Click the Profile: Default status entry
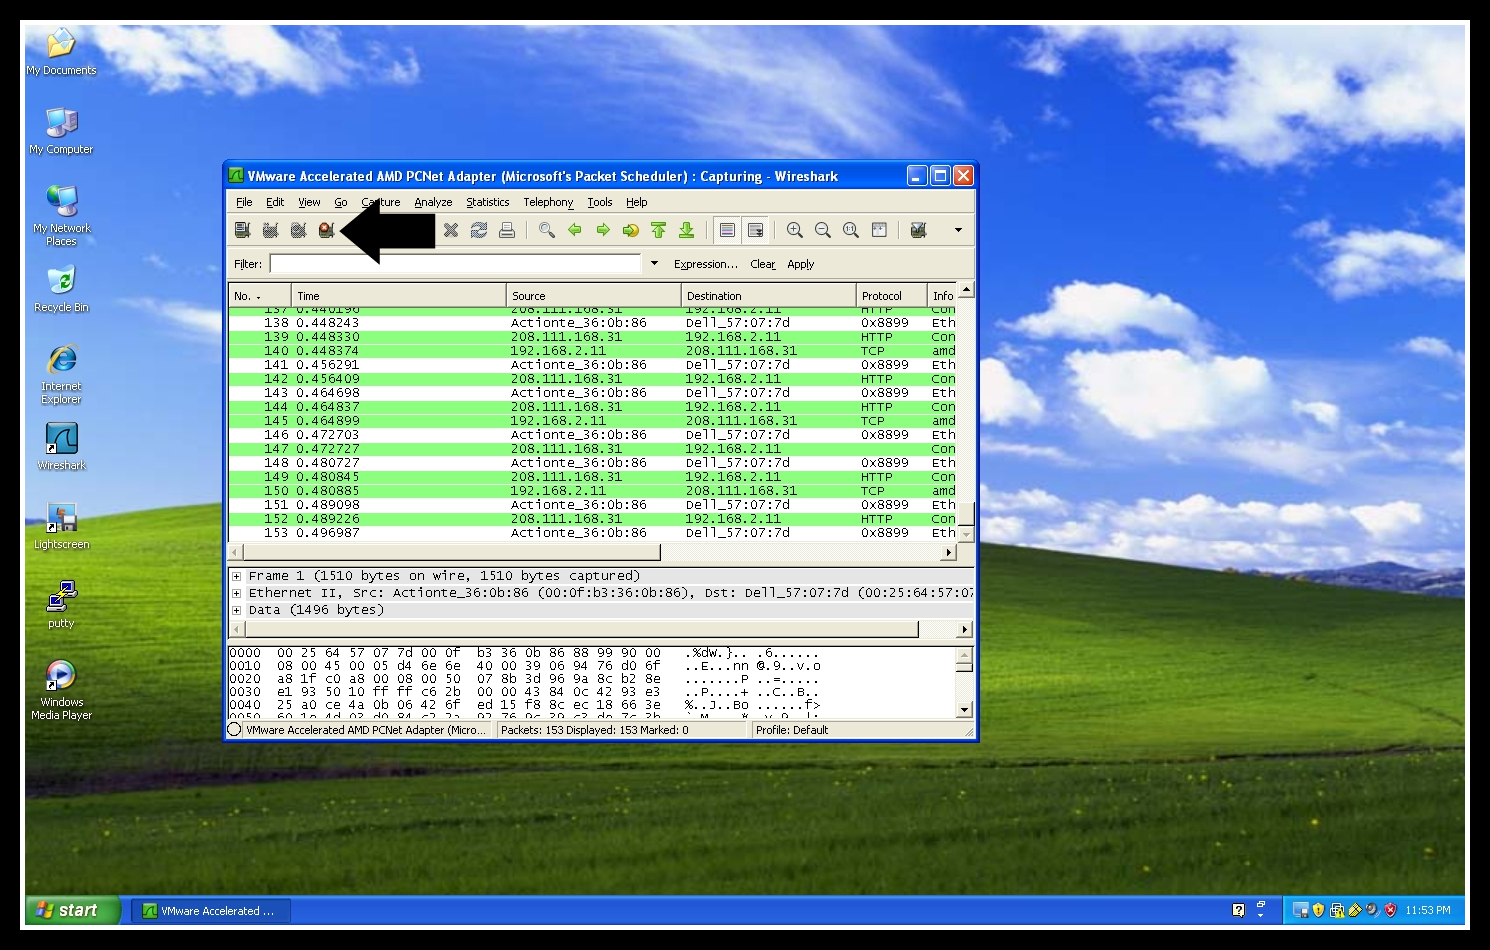This screenshot has width=1490, height=950. click(x=792, y=730)
